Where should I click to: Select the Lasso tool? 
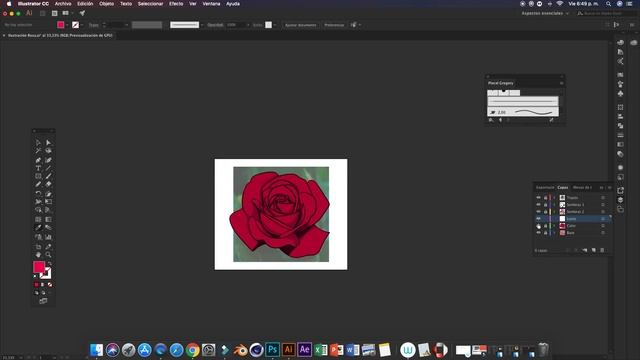[x=48, y=151]
